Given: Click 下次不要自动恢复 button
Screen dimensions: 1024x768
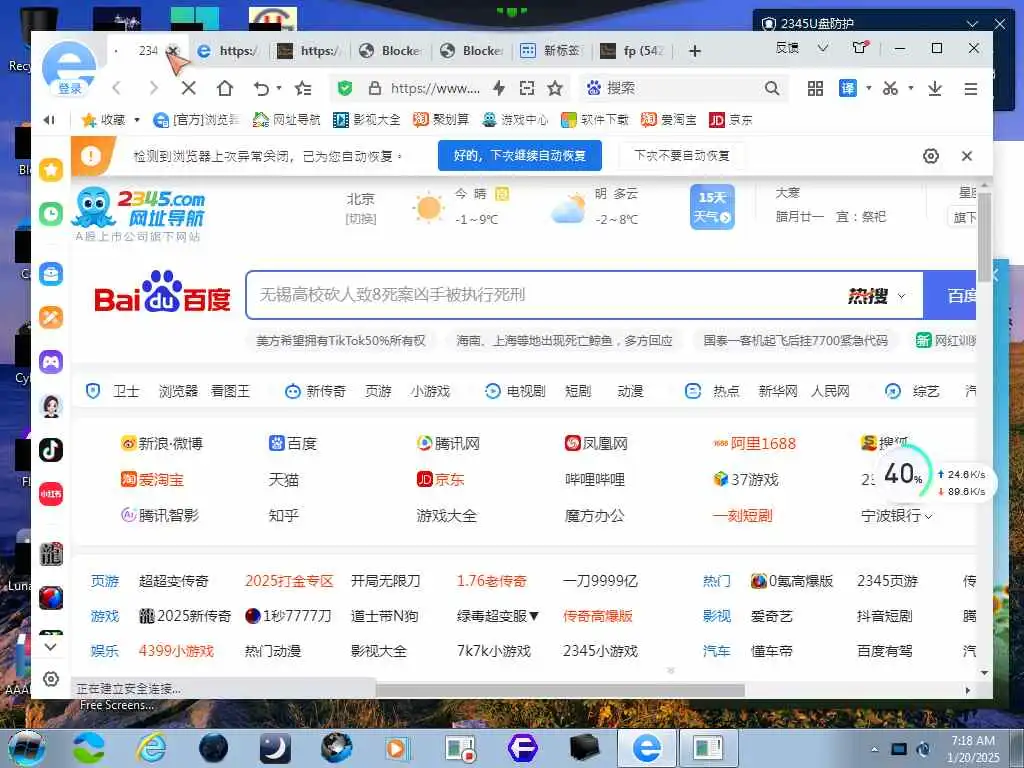Looking at the screenshot, I should point(682,155).
